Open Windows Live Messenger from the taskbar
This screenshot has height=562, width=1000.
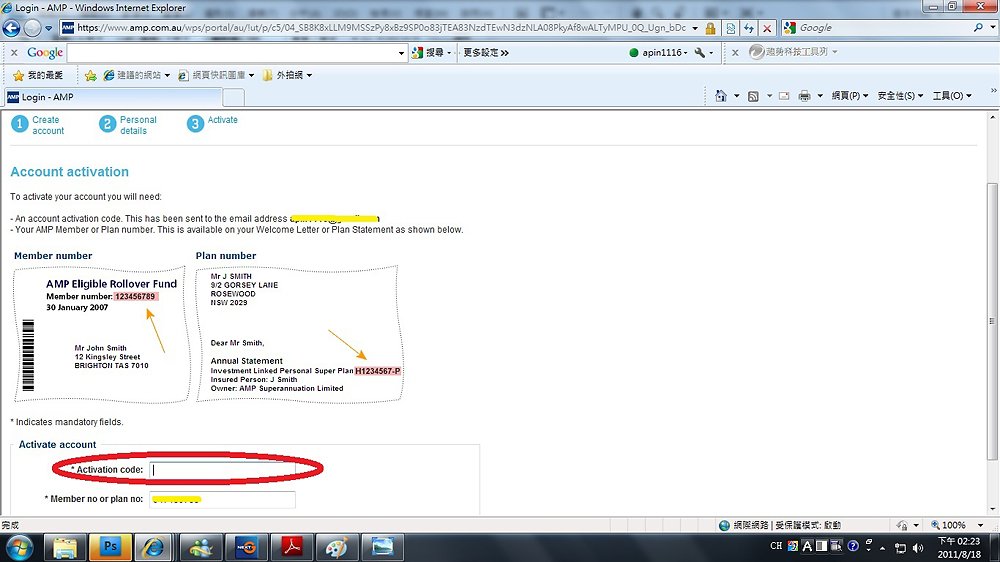point(202,547)
